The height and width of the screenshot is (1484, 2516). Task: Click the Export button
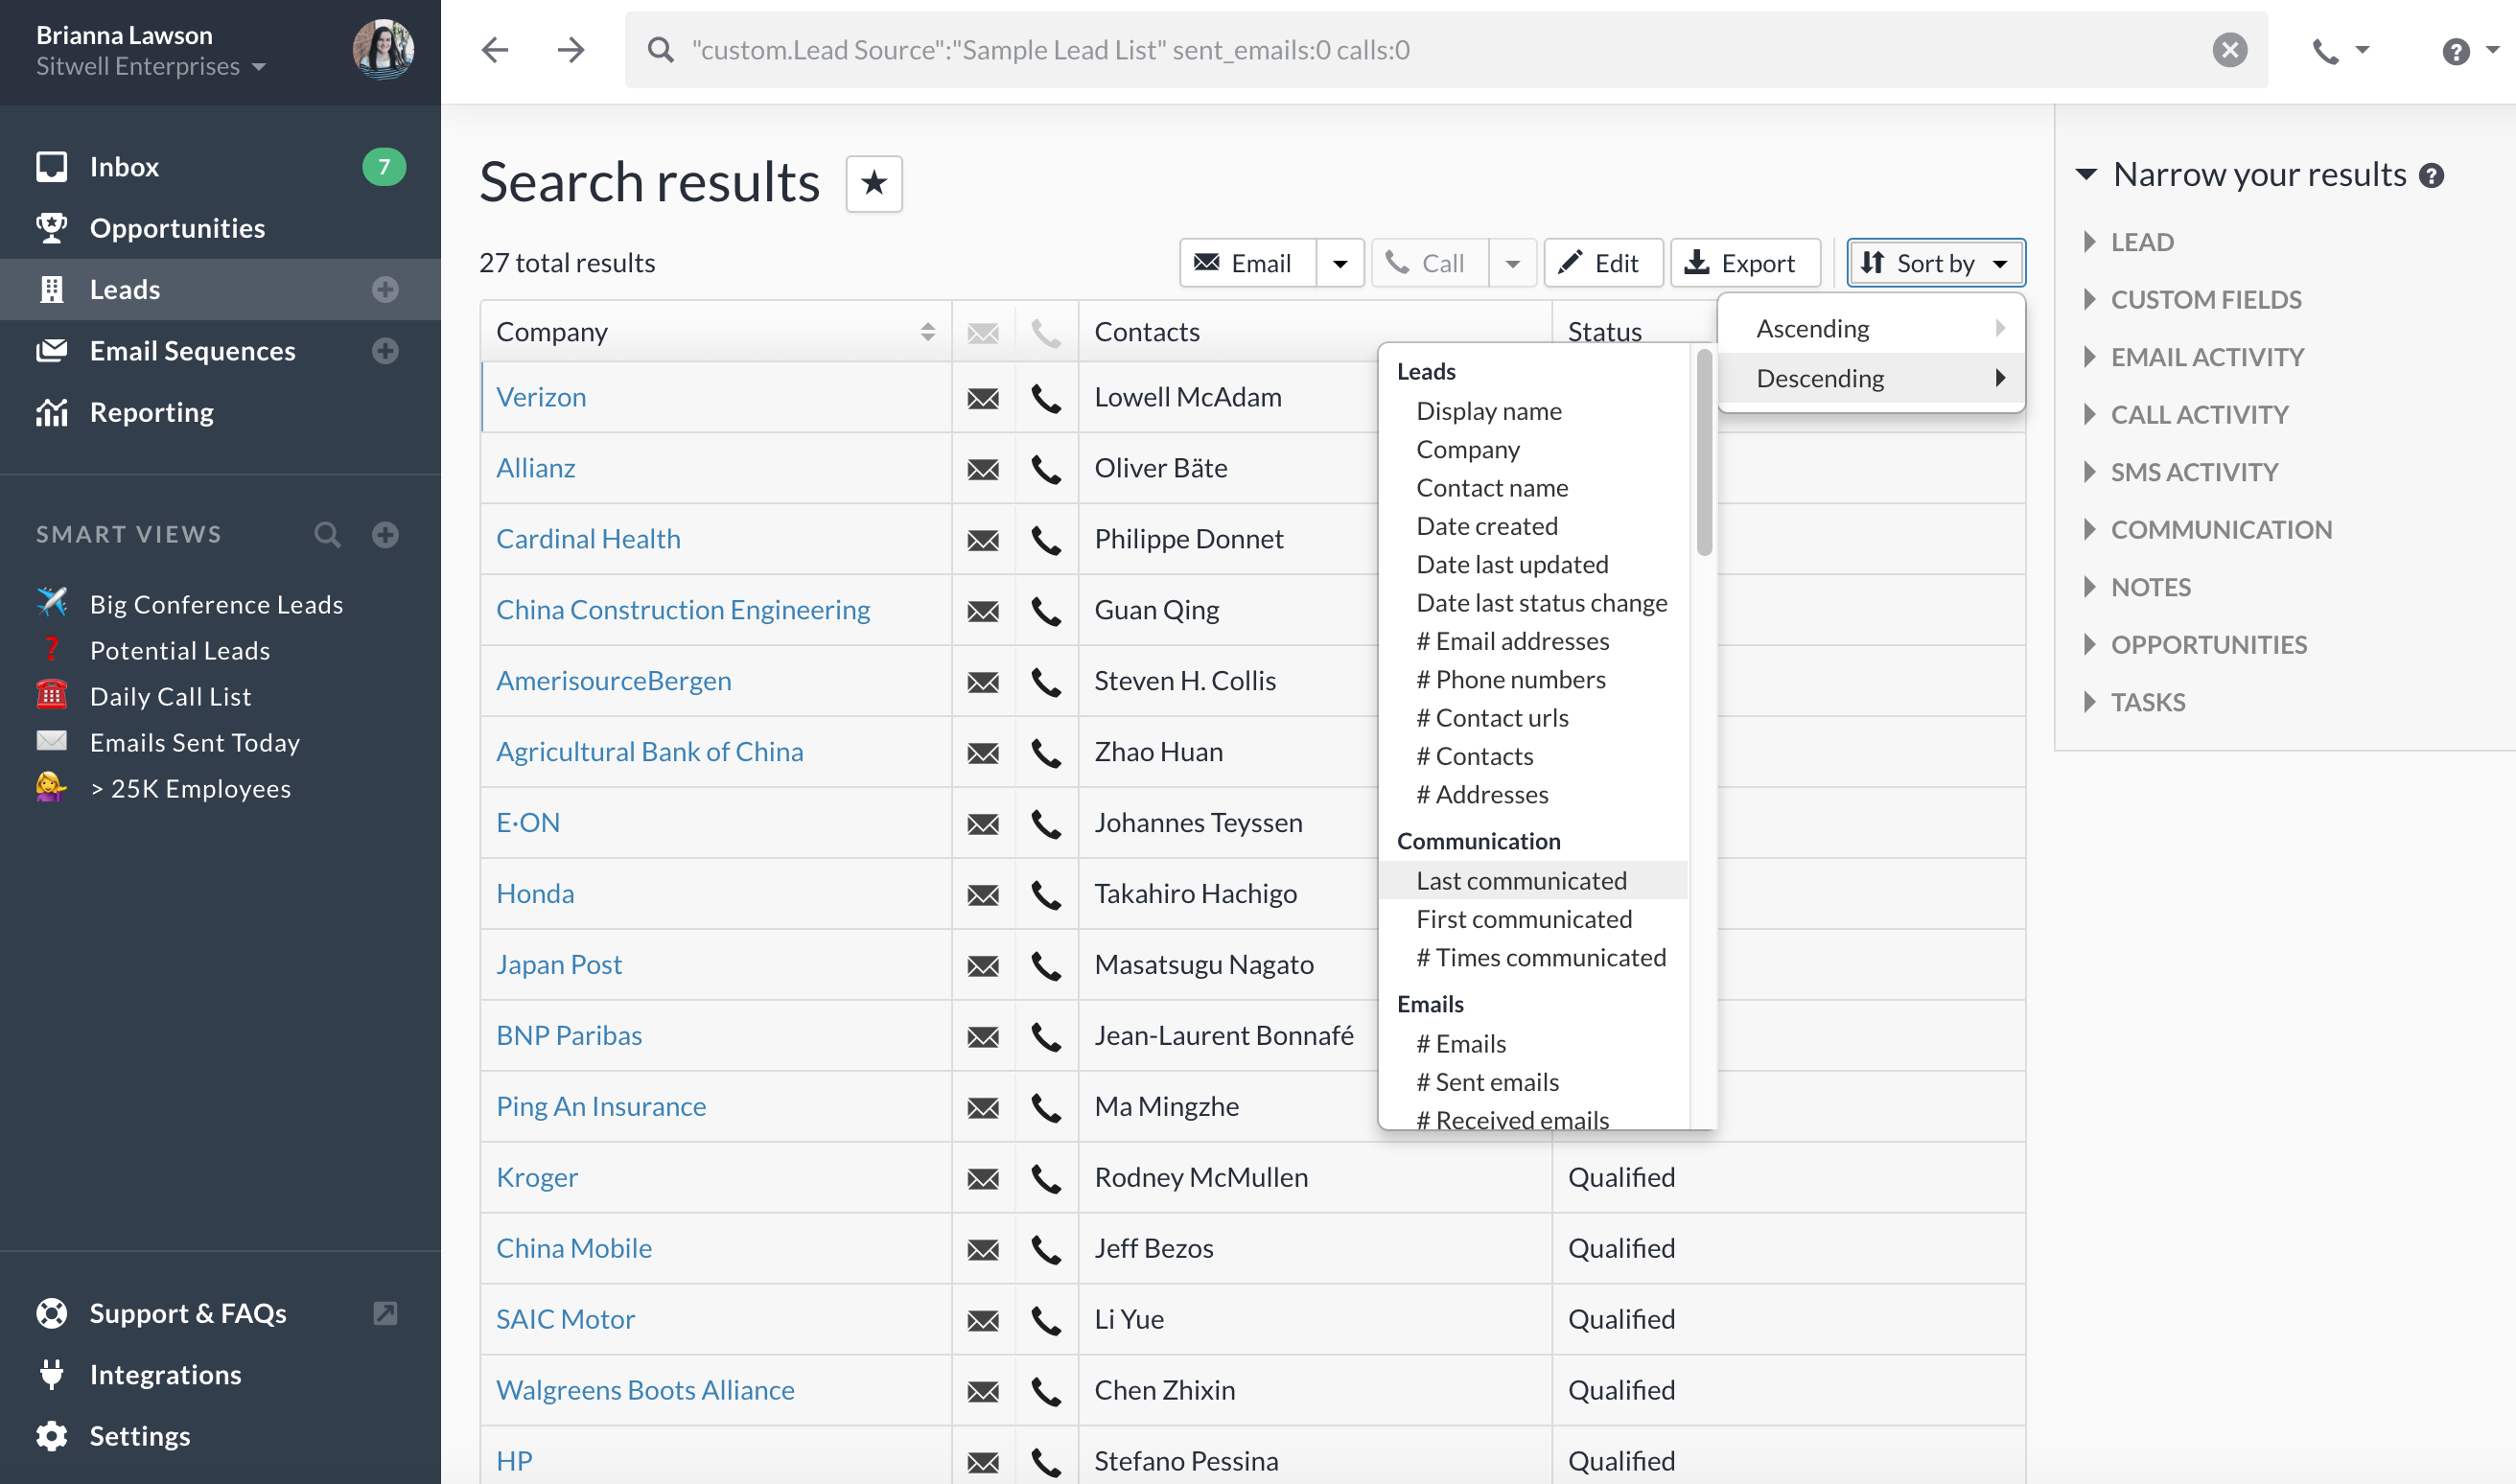[1744, 264]
